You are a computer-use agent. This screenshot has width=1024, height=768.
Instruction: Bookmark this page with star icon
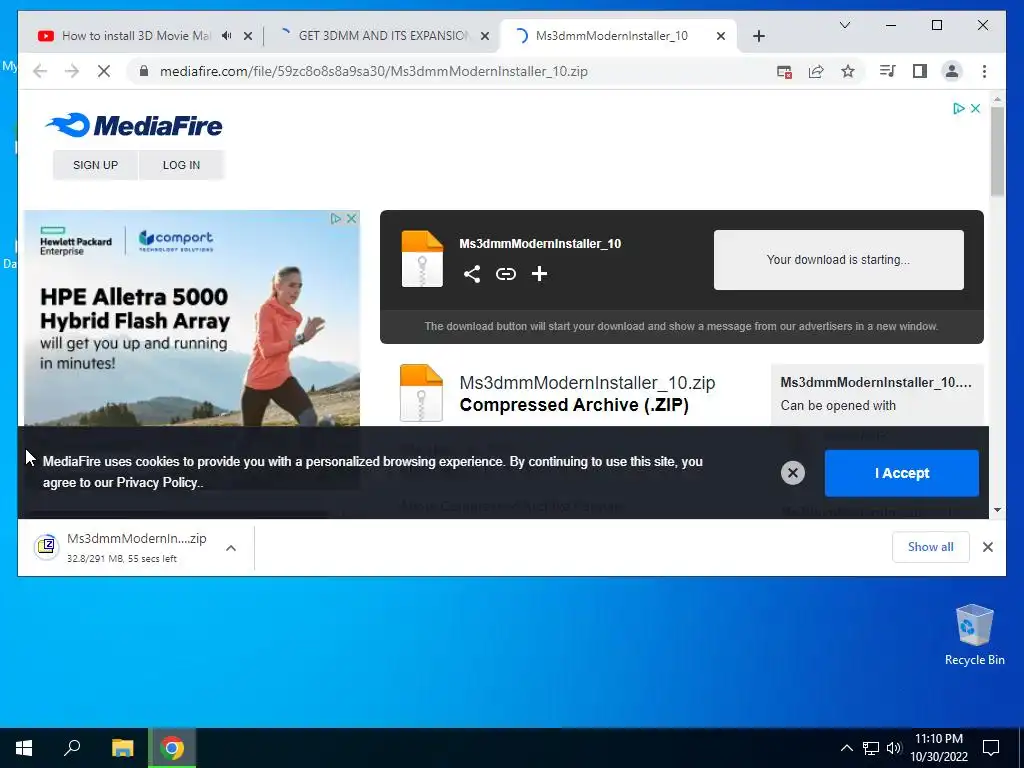coord(848,71)
